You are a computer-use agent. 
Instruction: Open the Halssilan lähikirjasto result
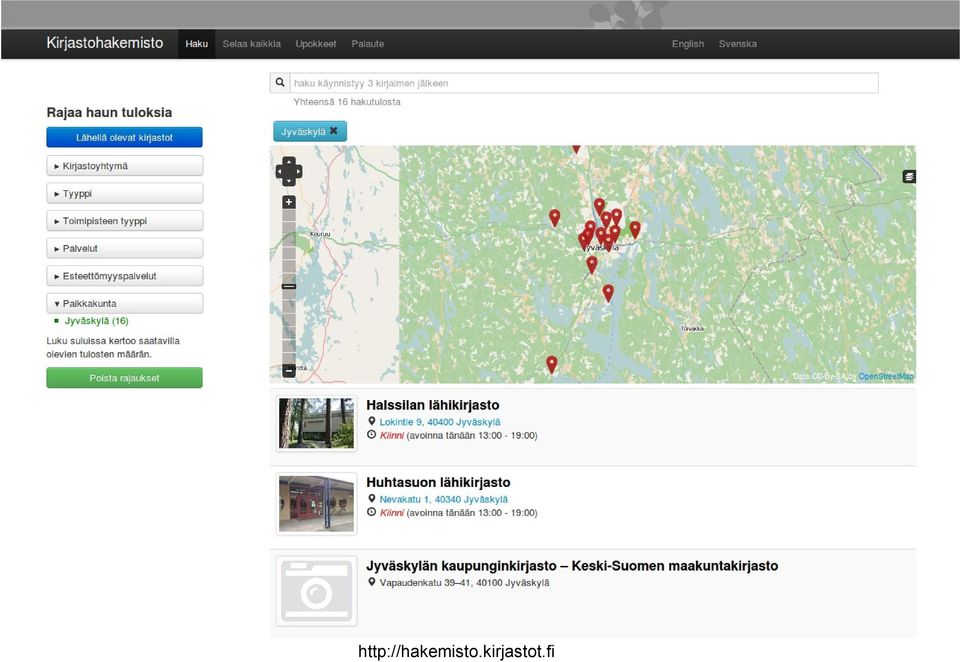433,405
